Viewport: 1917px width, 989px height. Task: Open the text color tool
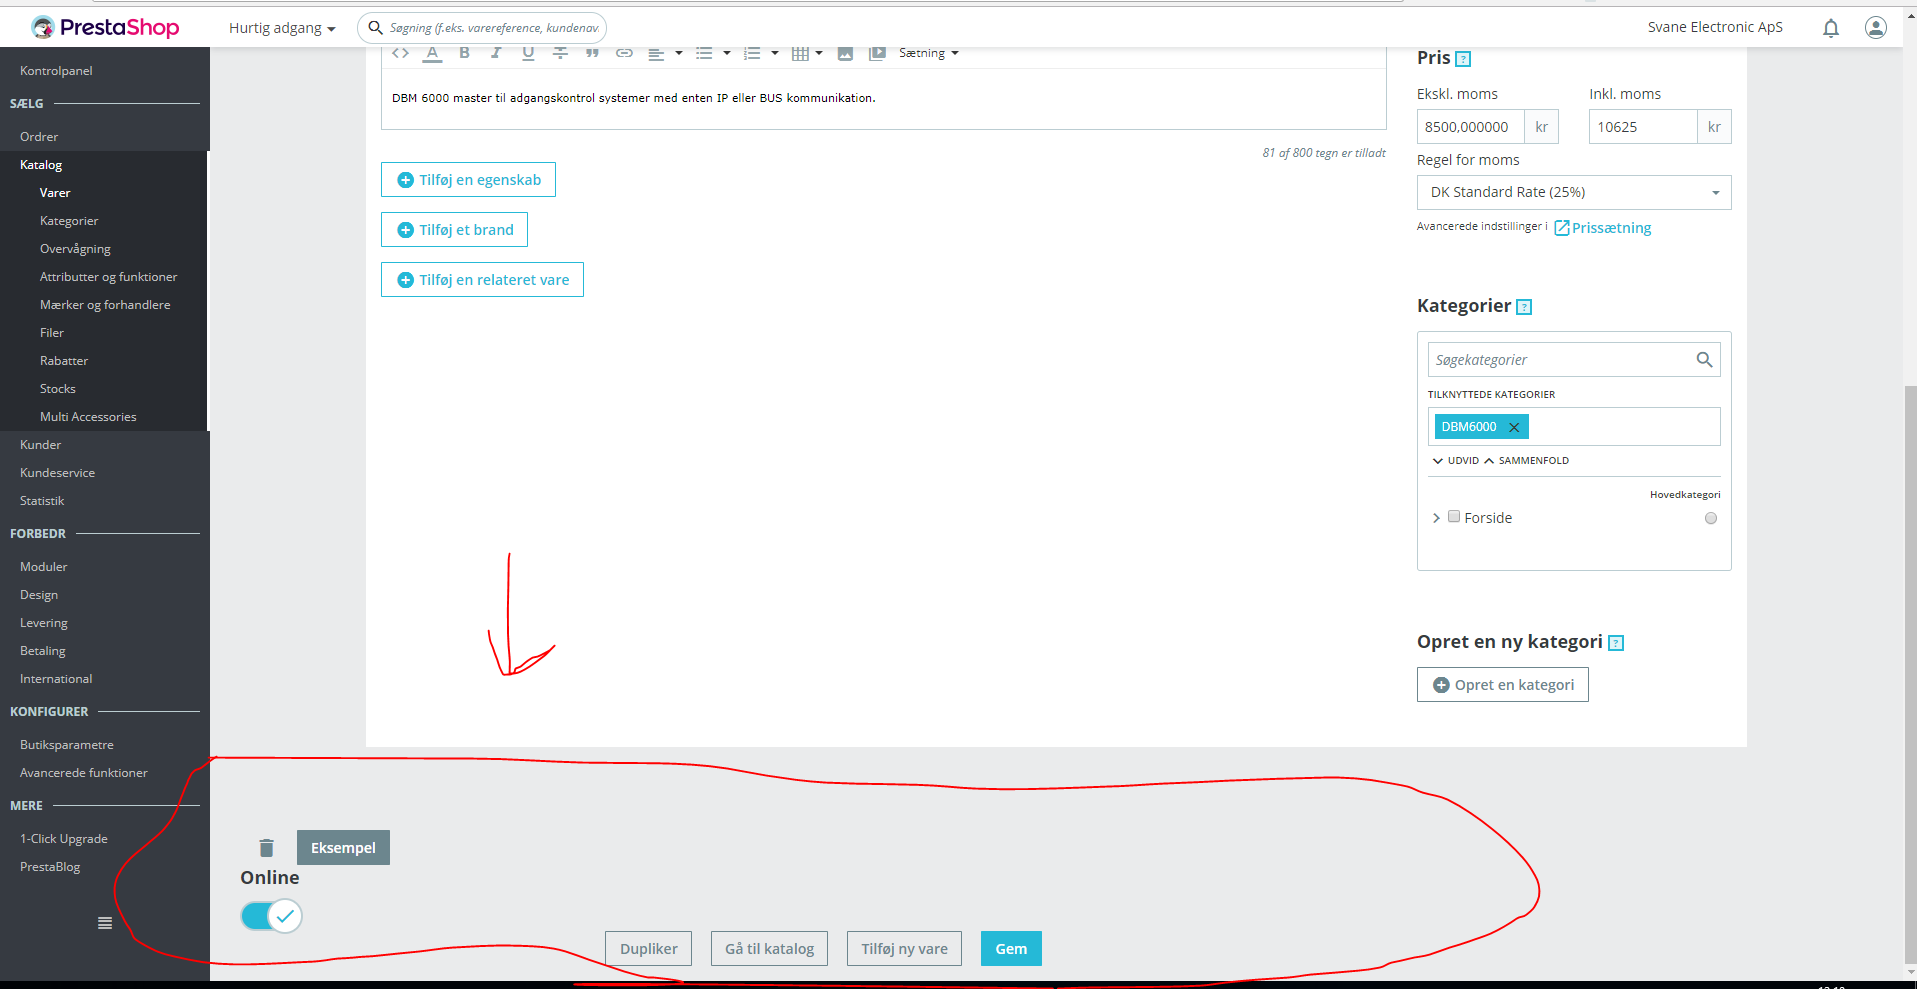(432, 53)
